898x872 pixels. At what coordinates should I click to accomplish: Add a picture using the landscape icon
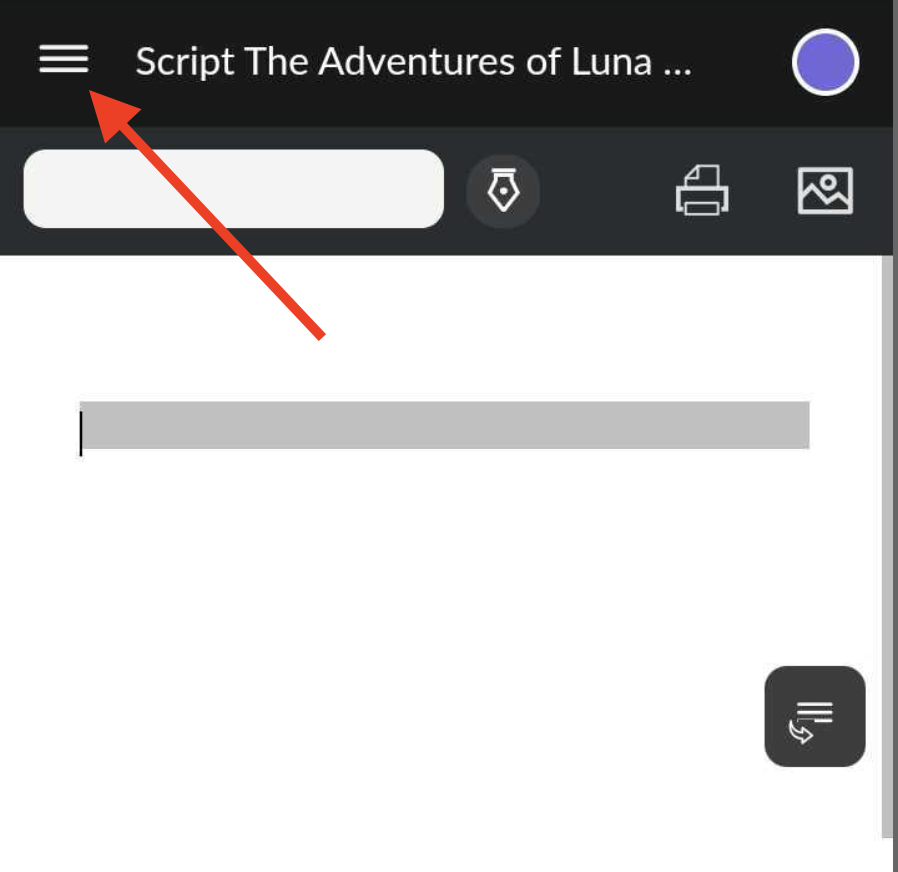click(x=825, y=191)
